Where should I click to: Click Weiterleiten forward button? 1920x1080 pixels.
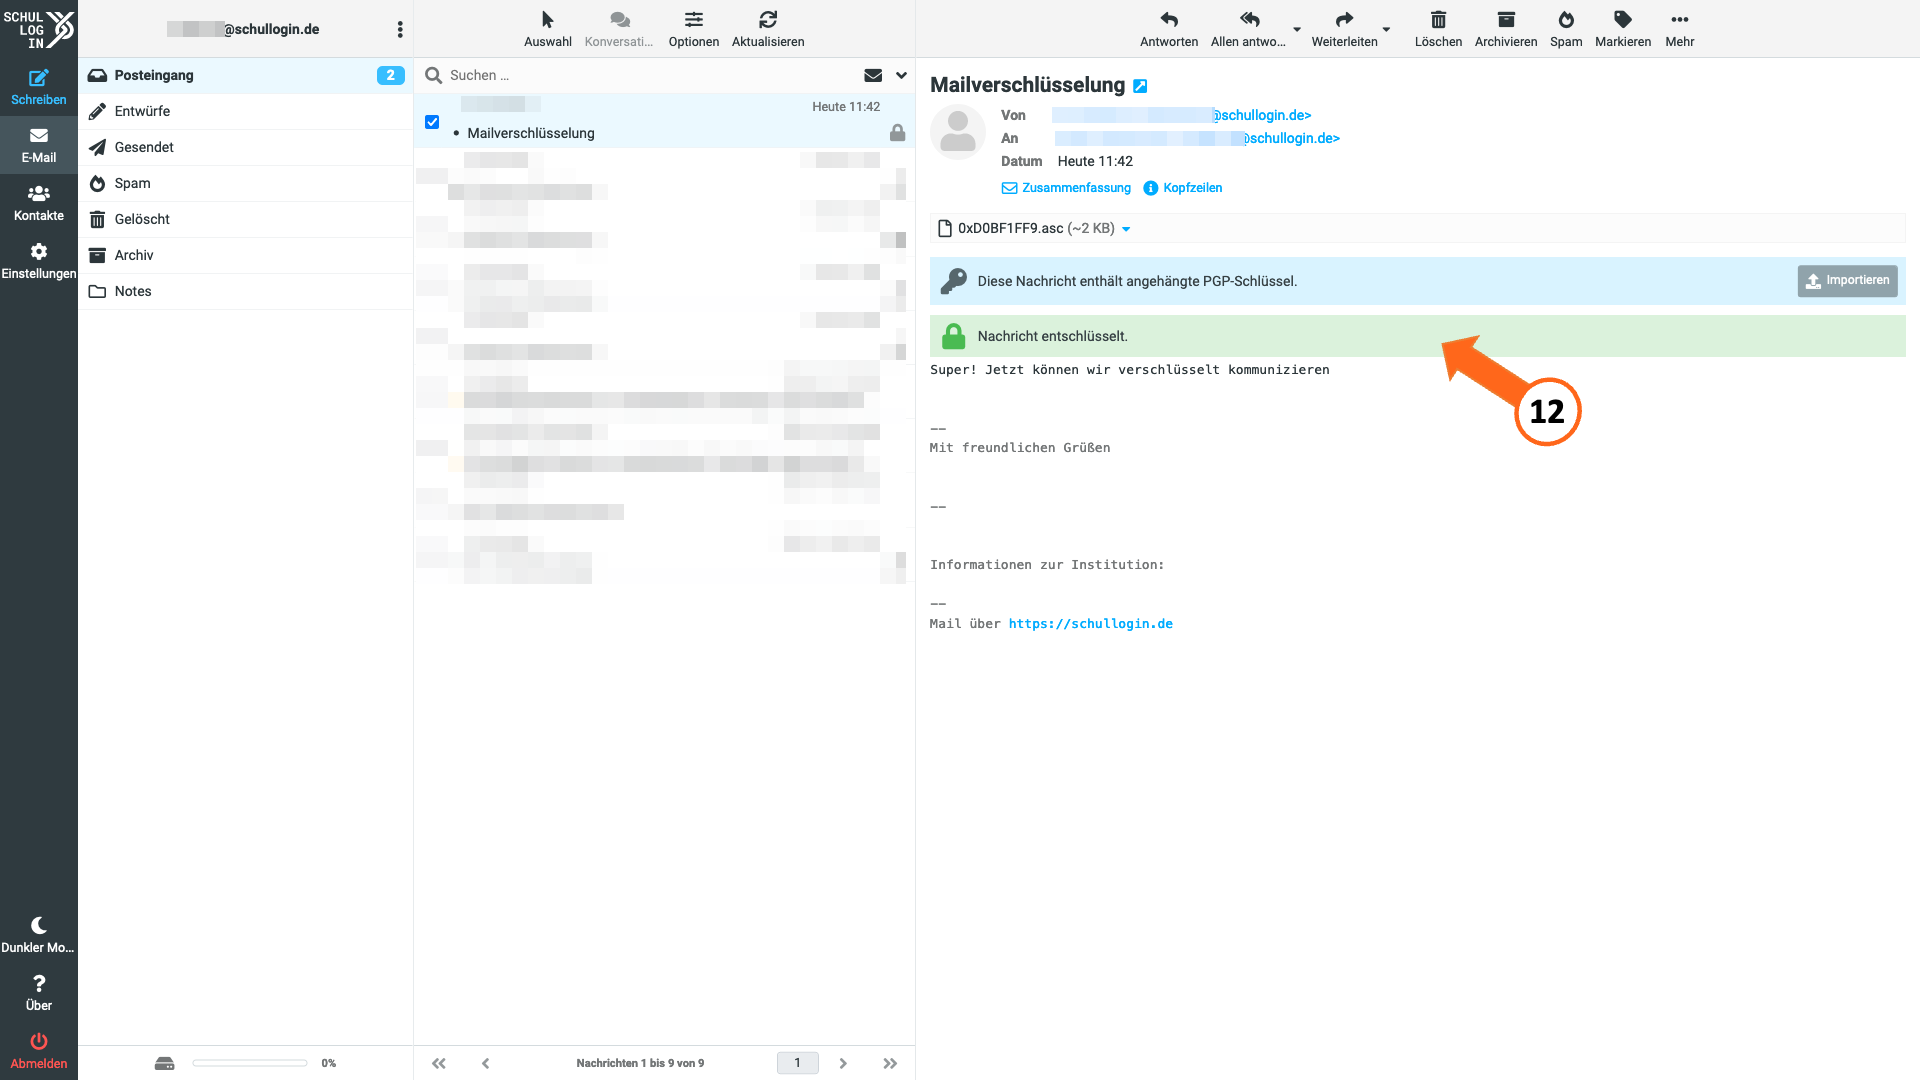[x=1344, y=29]
